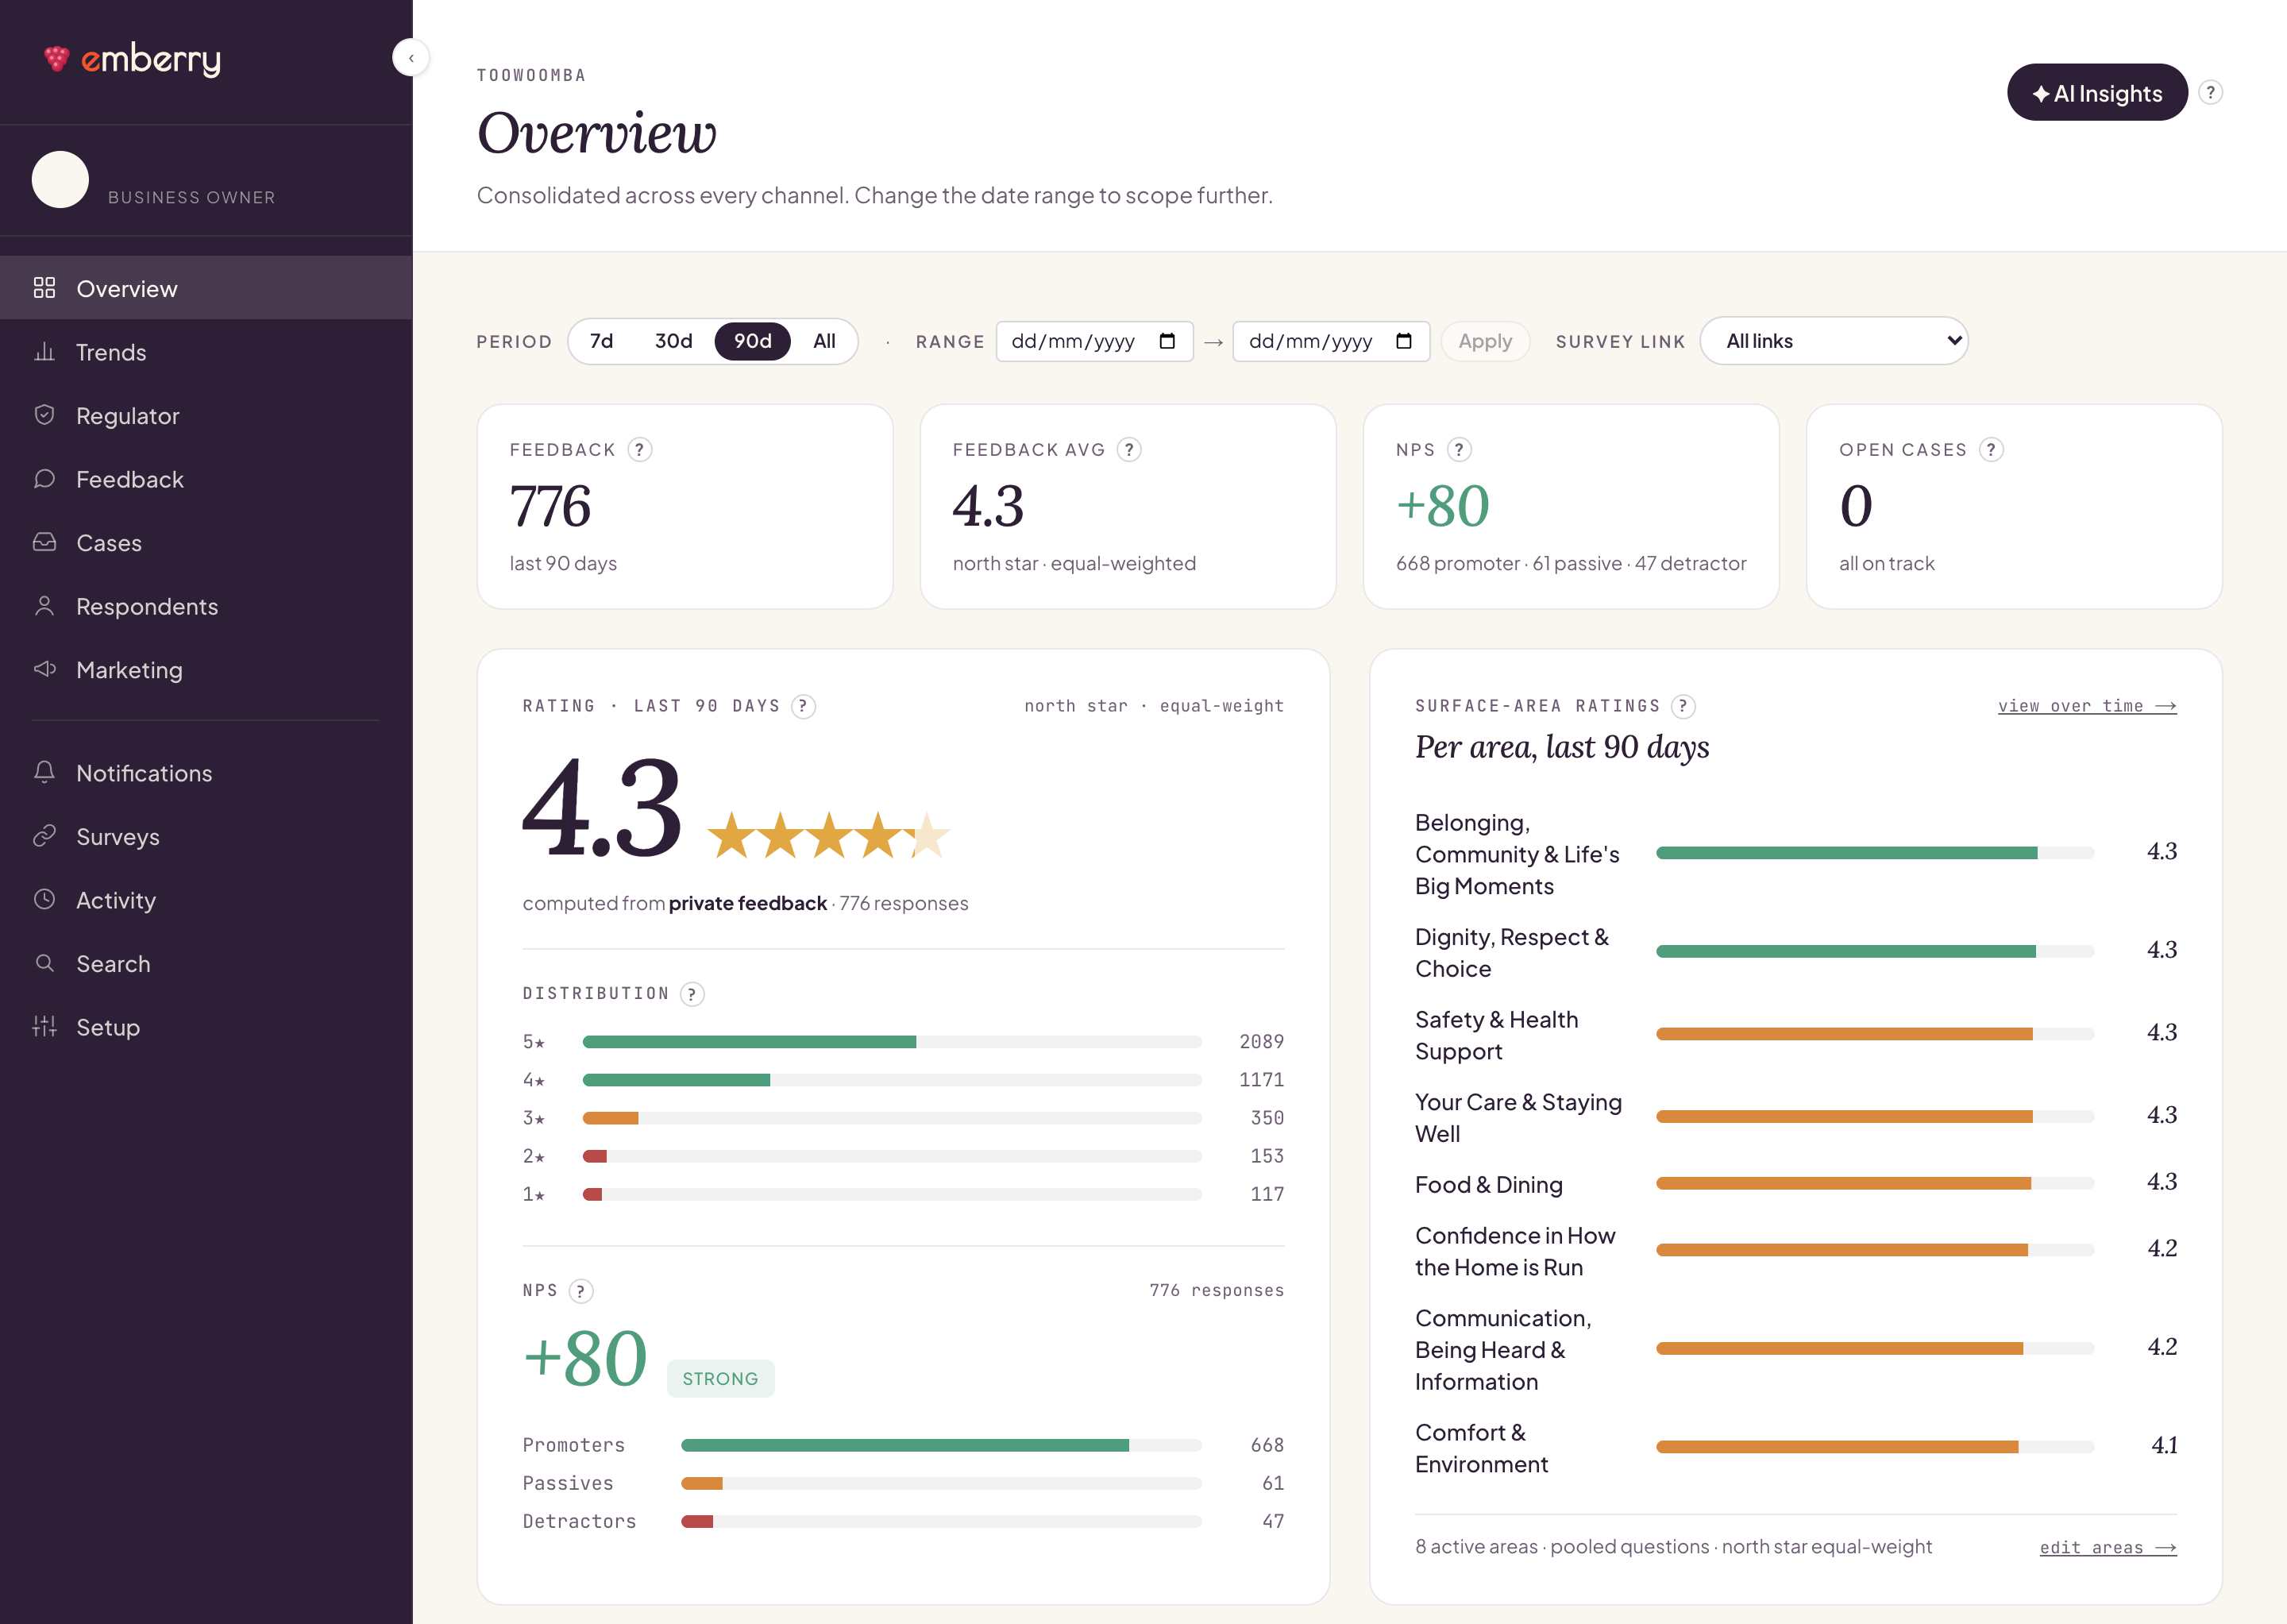This screenshot has width=2287, height=1624.
Task: Open help tooltip beside NPS 776 responses
Action: pyautogui.click(x=581, y=1291)
